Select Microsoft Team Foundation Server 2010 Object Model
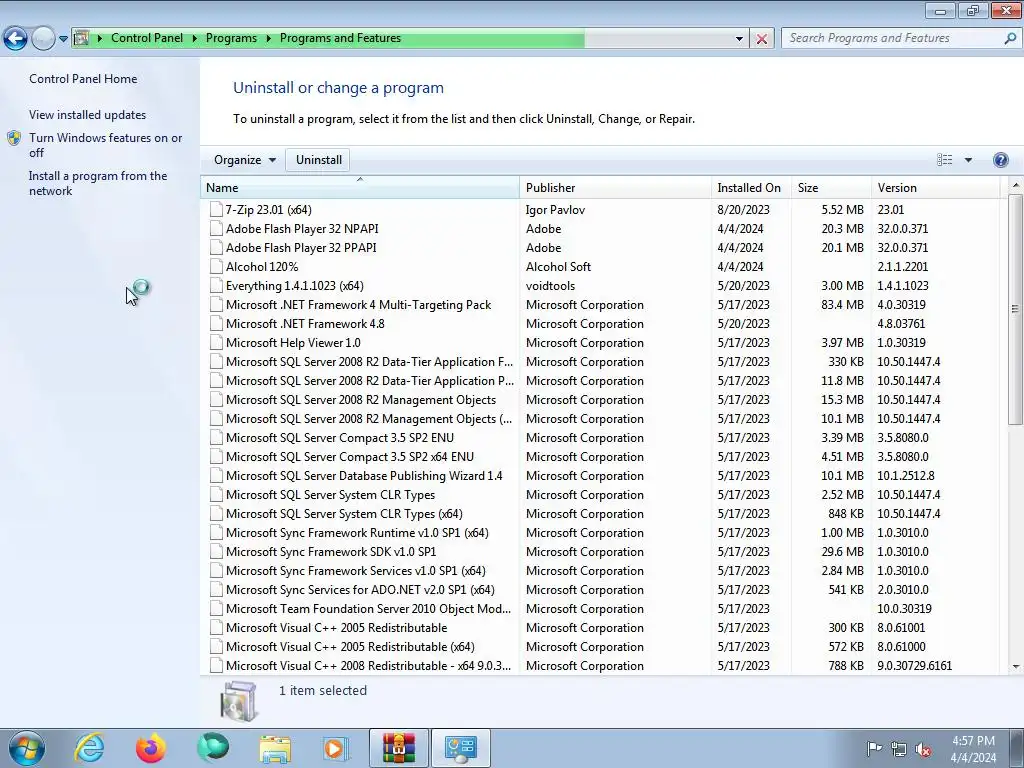Image resolution: width=1024 pixels, height=768 pixels. click(x=368, y=608)
